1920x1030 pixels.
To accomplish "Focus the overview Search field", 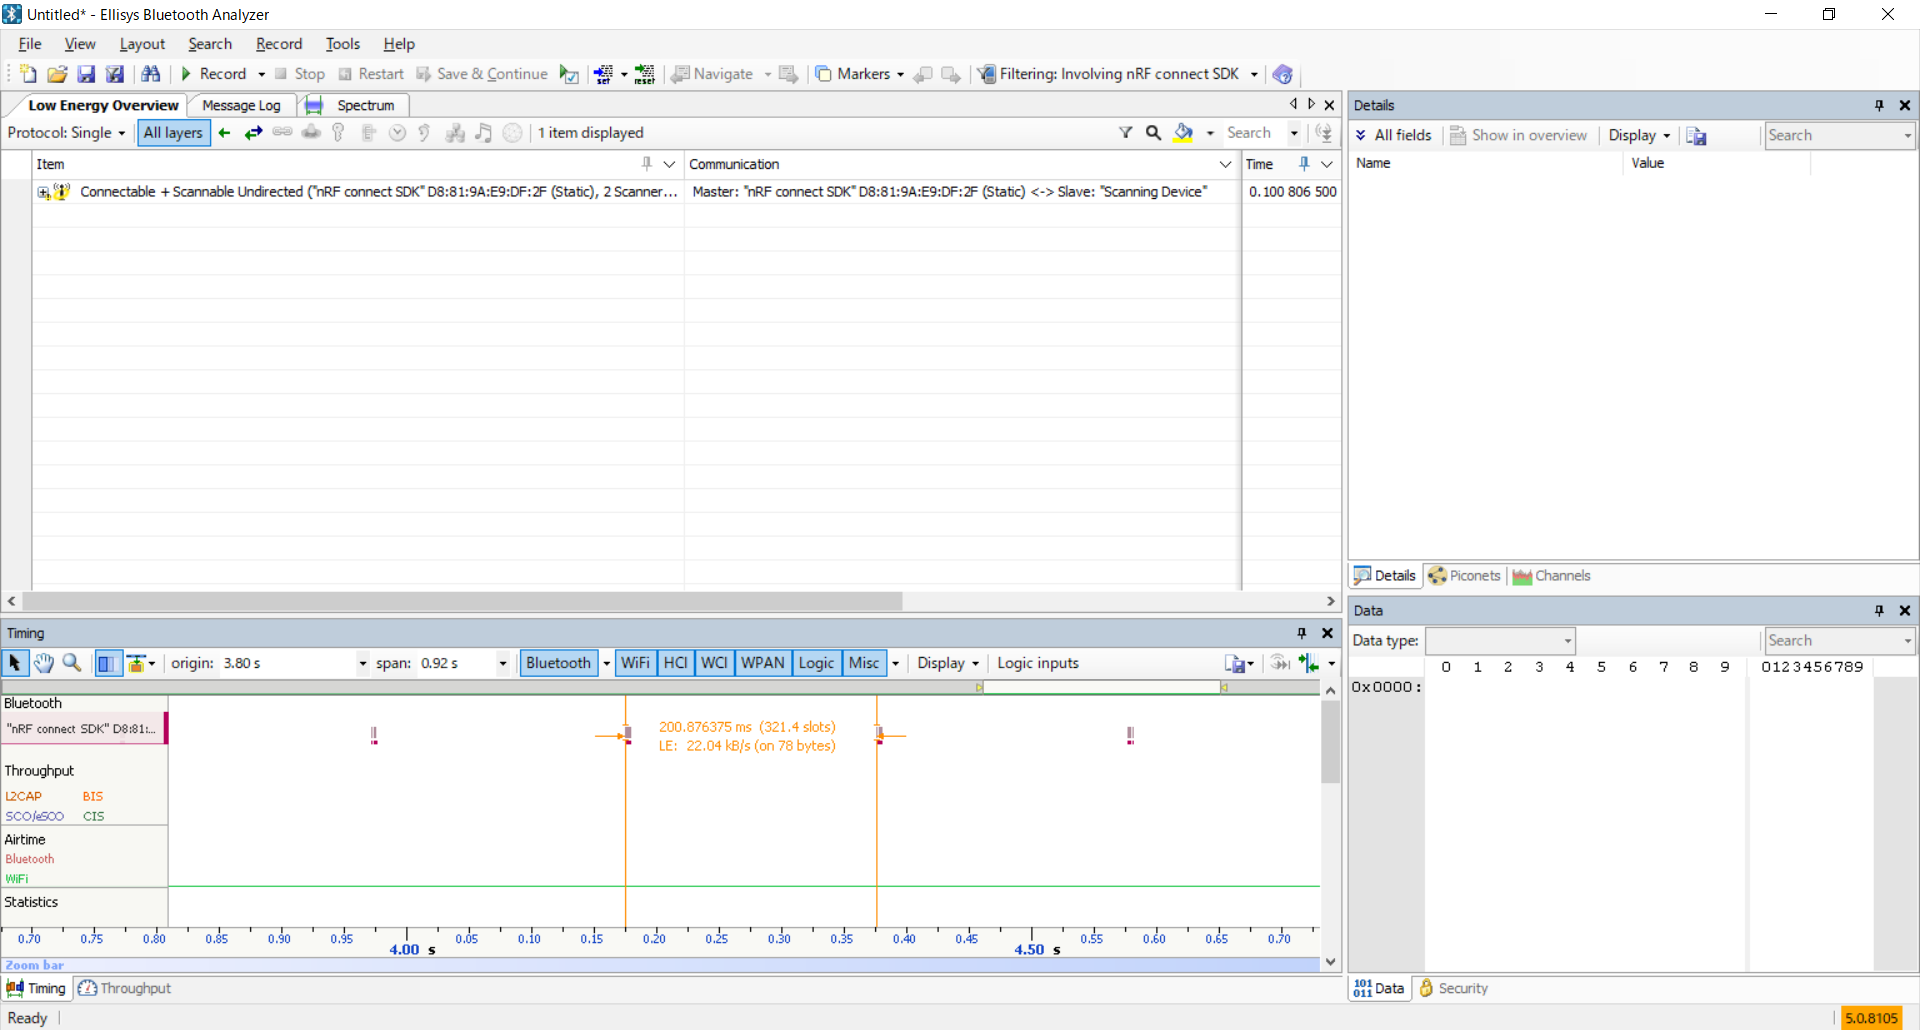I will coord(1255,133).
